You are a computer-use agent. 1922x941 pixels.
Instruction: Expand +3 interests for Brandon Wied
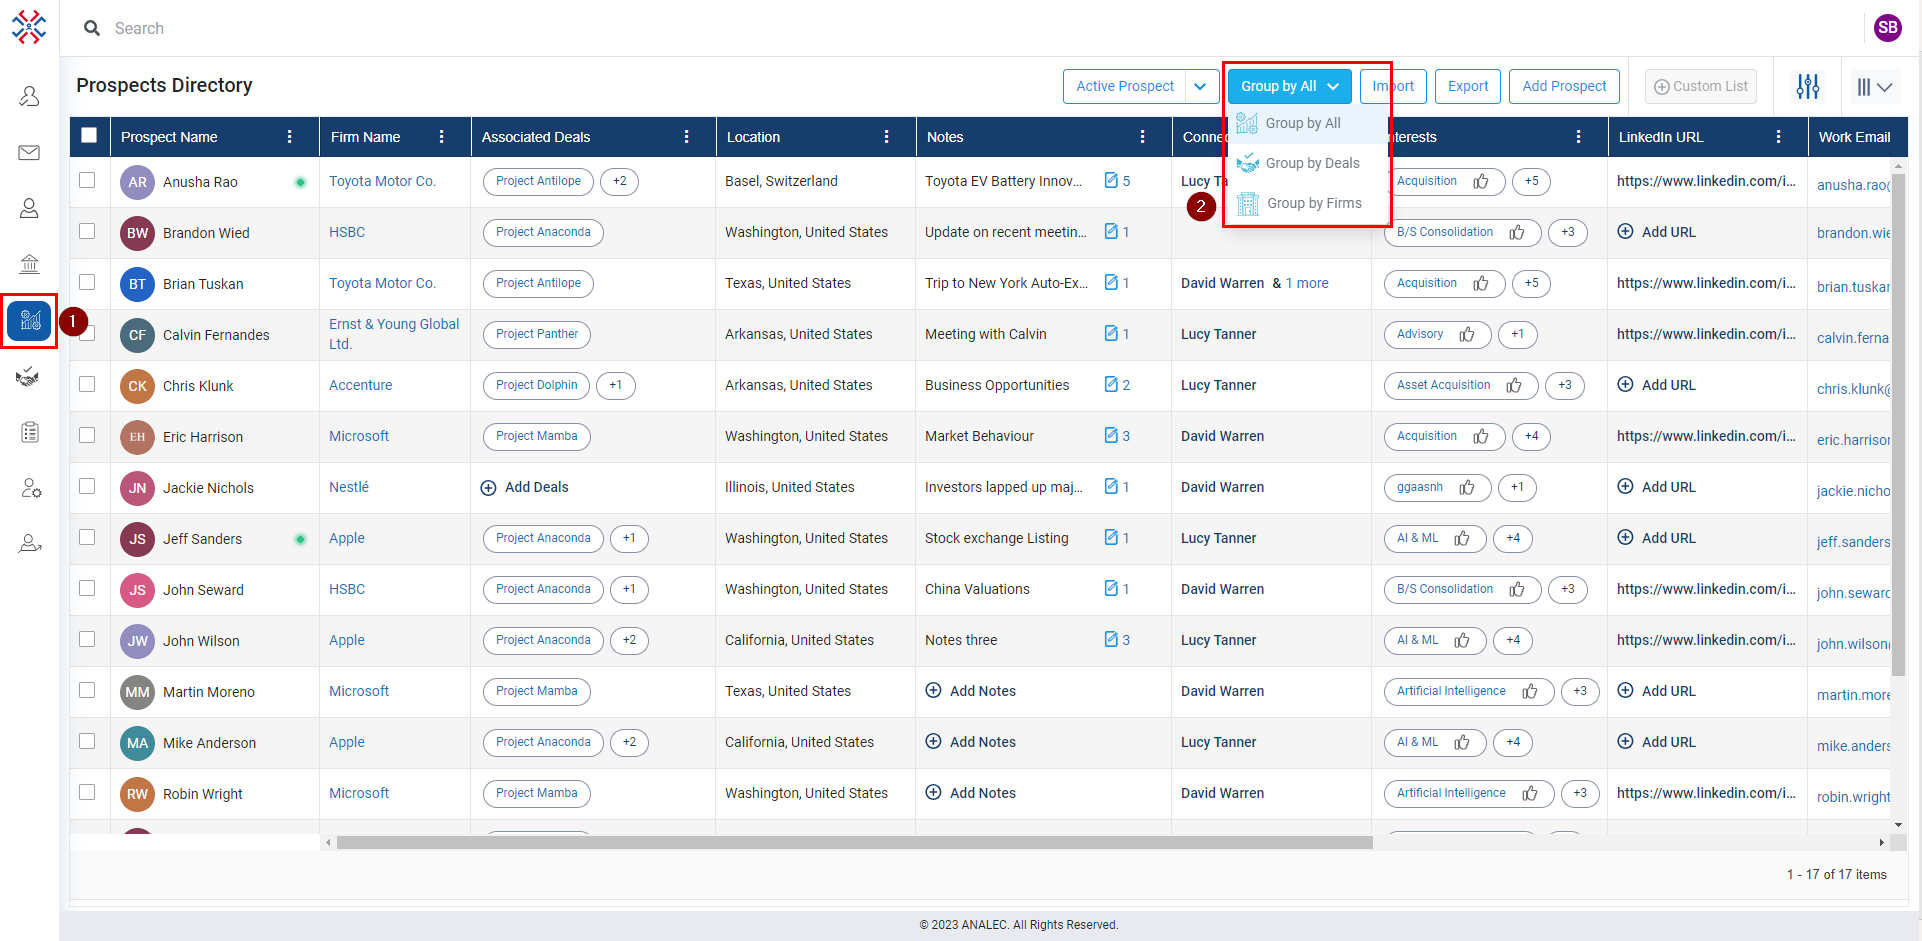point(1567,232)
